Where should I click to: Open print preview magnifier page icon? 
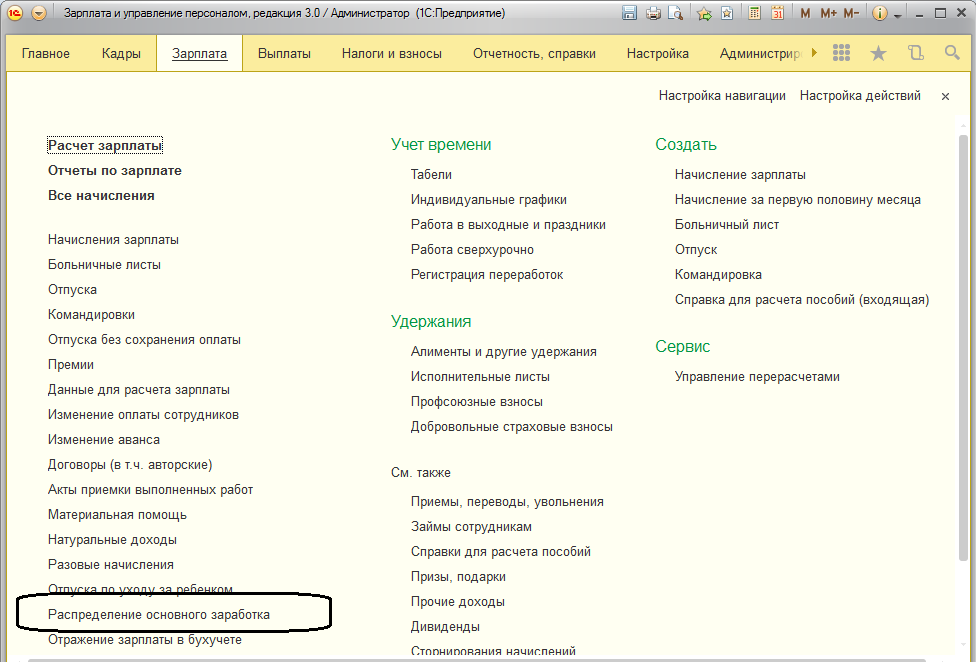pos(676,14)
